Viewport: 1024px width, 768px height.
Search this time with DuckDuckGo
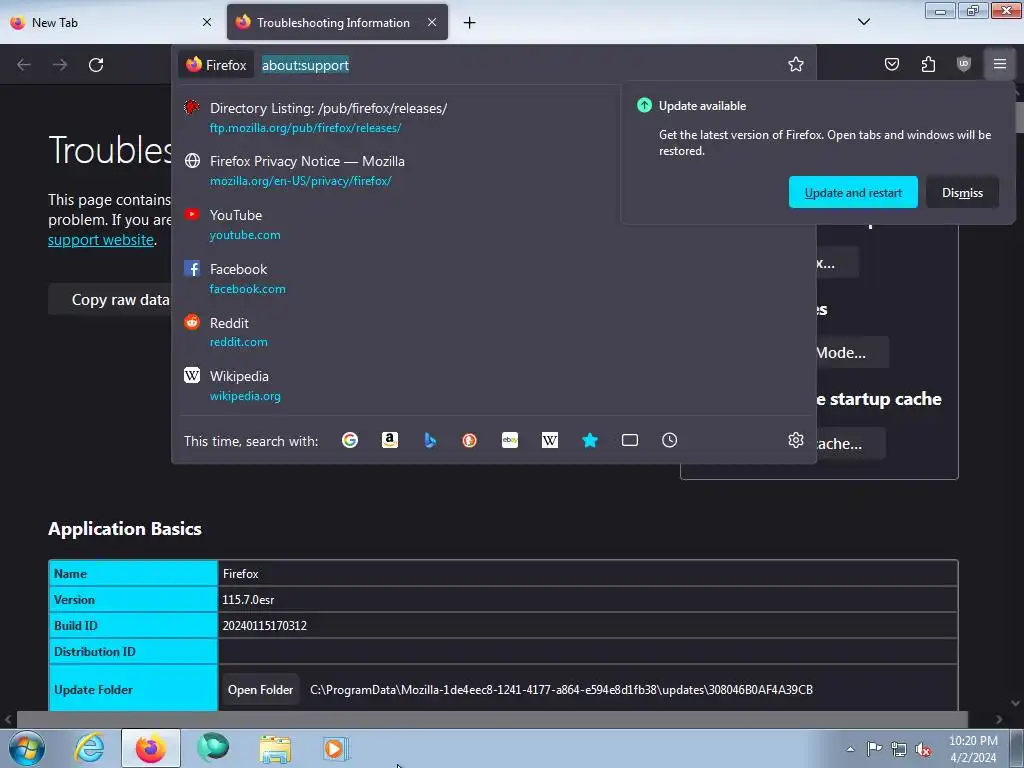pos(470,440)
